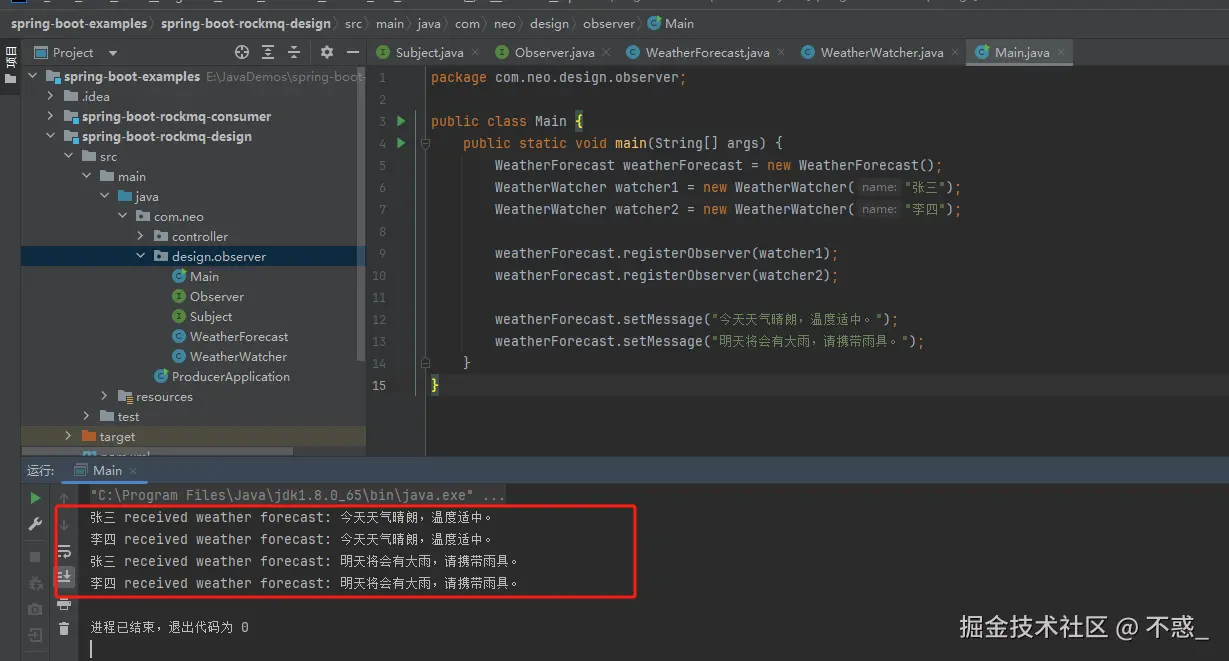1229x661 pixels.
Task: Click the up arrow in console toolbar
Action: pyautogui.click(x=64, y=498)
